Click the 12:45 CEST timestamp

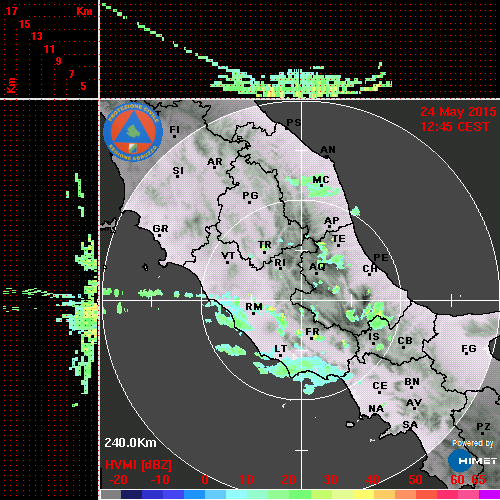(x=455, y=127)
